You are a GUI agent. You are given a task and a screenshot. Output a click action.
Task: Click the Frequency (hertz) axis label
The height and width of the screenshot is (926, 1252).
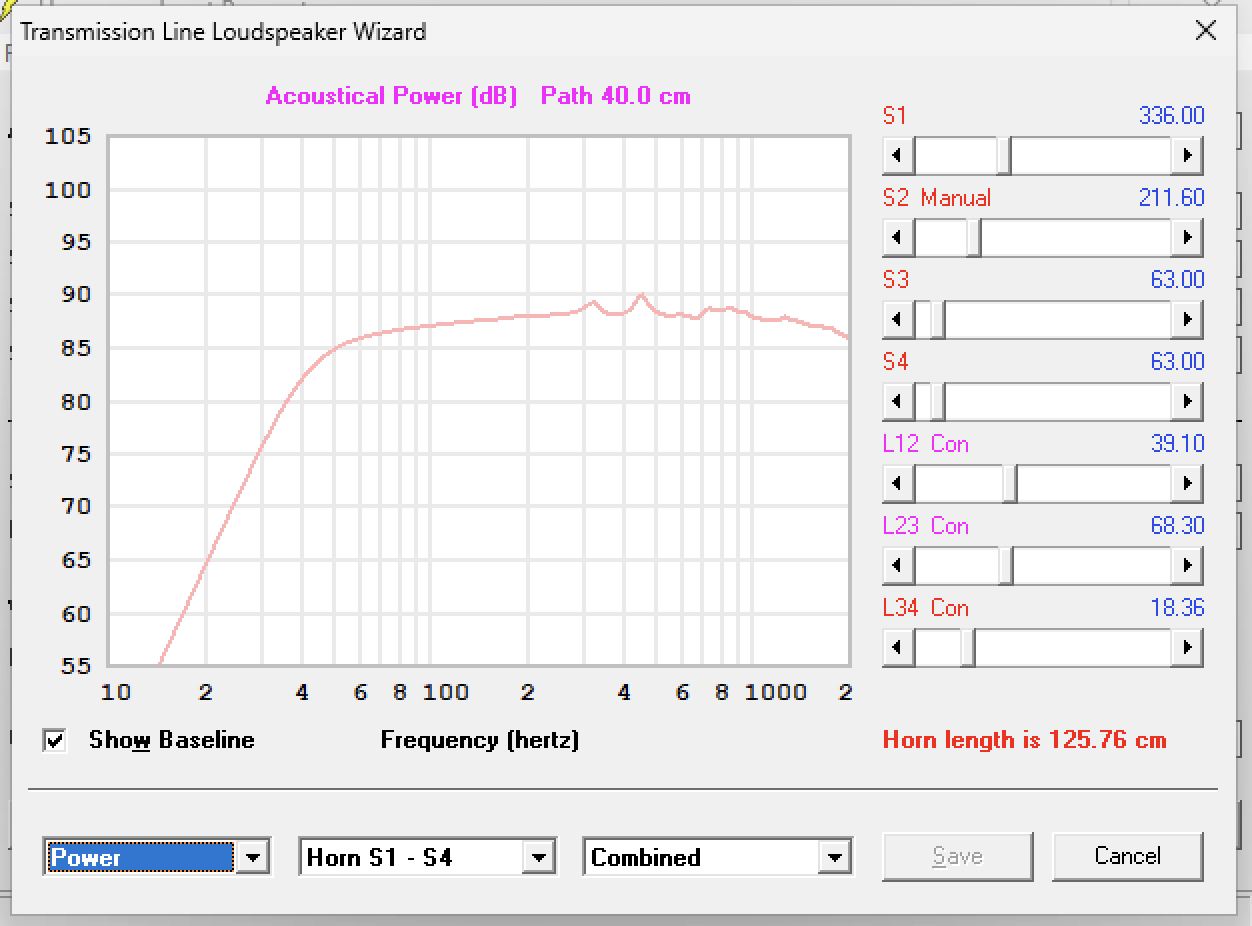(x=480, y=740)
